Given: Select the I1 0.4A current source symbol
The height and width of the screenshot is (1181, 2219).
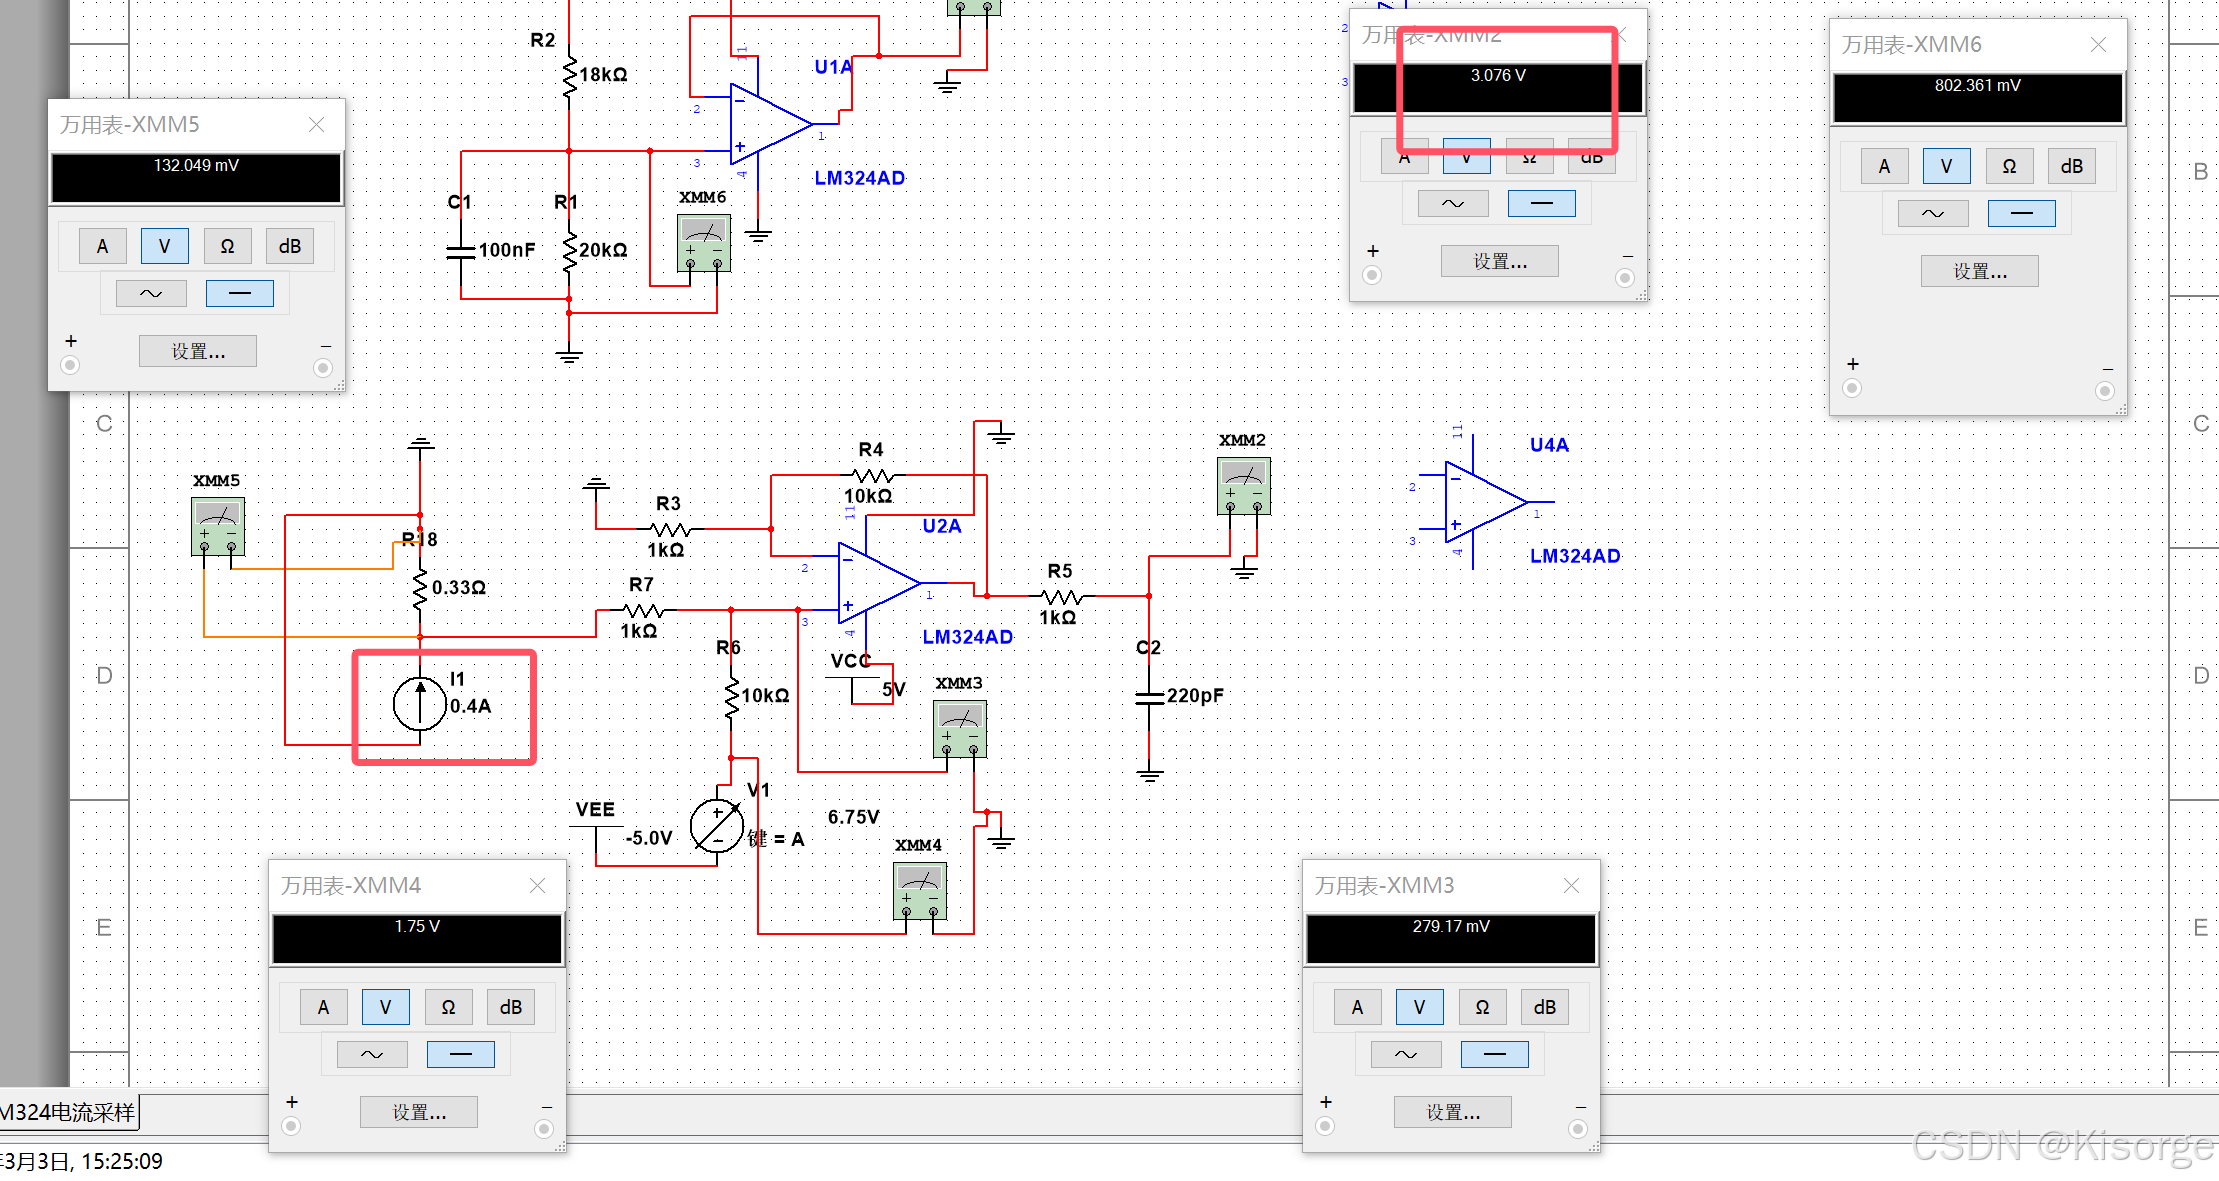Looking at the screenshot, I should (x=419, y=704).
